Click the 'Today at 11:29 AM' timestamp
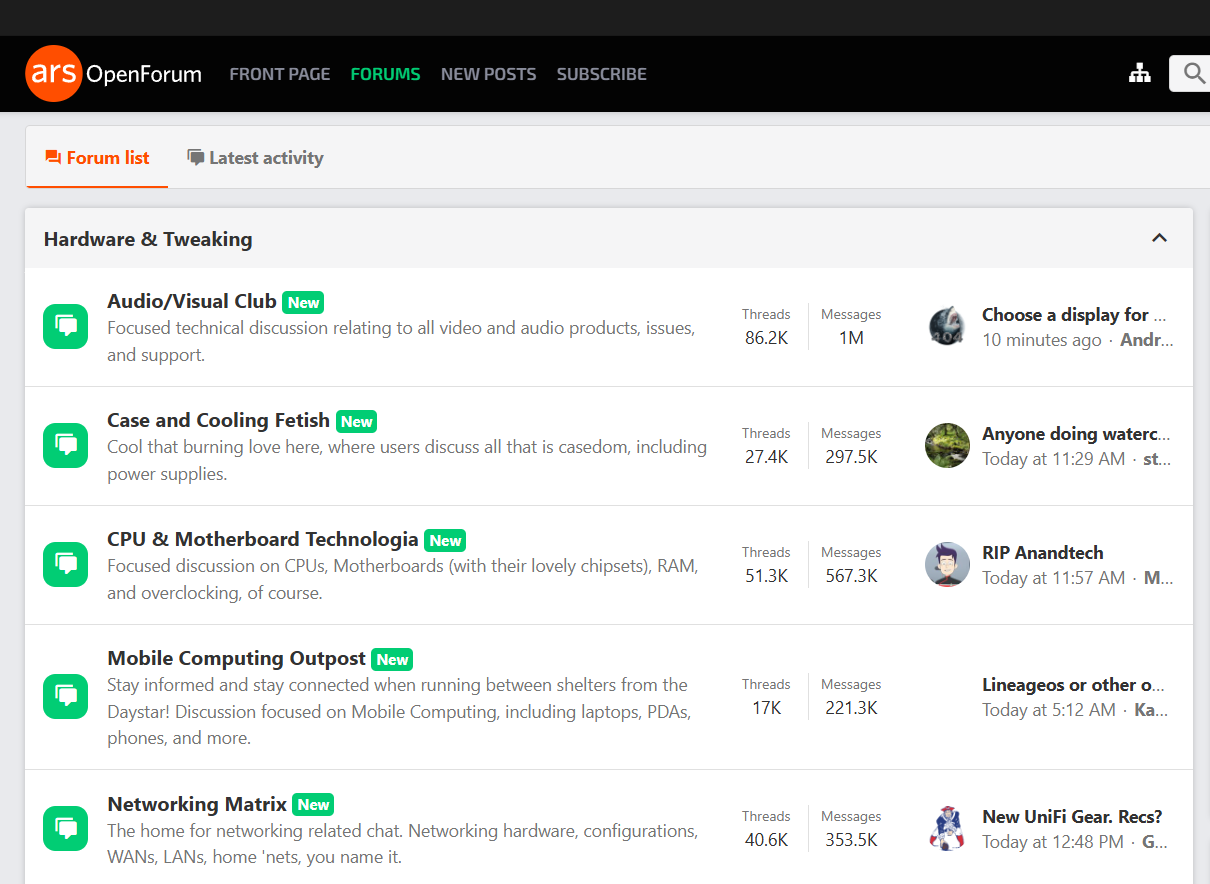 click(x=1054, y=459)
